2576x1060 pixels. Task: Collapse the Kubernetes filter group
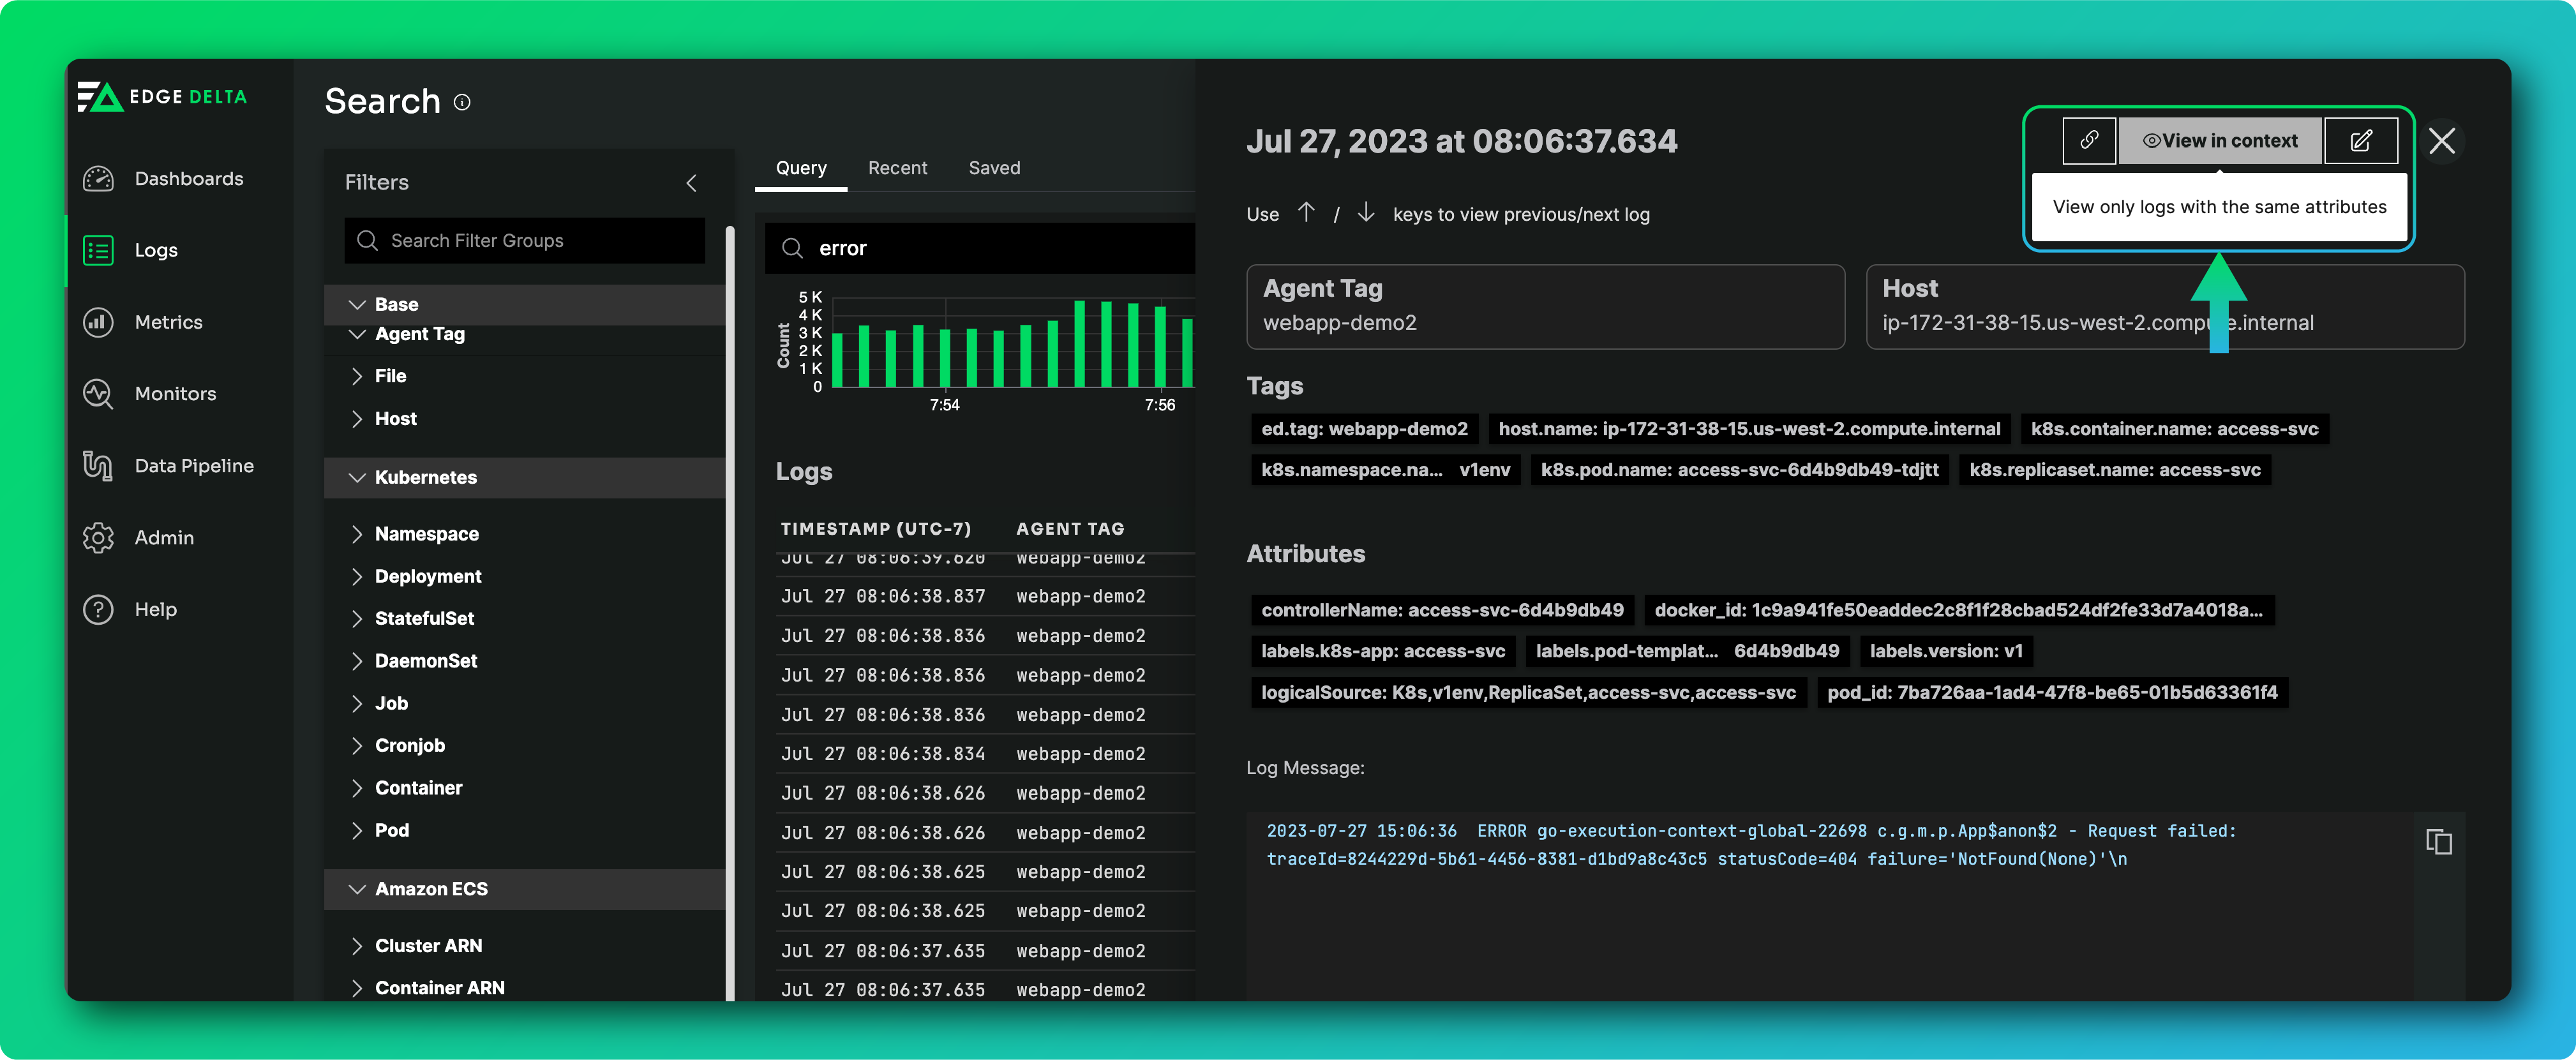tap(357, 478)
